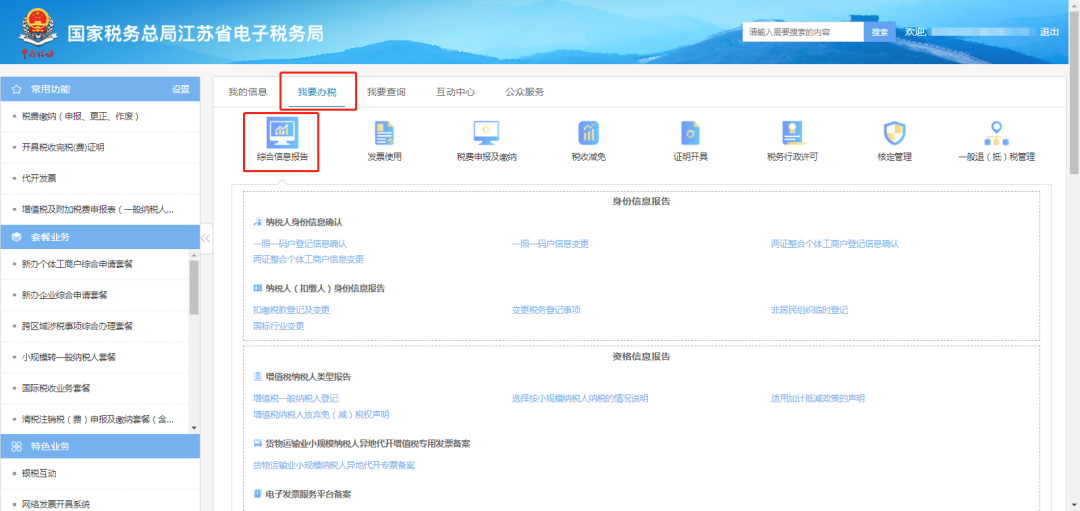The image size is (1080, 511).
Task: Click 货物运输业小规模纳税人异地代开专票备案 link
Action: 334,465
